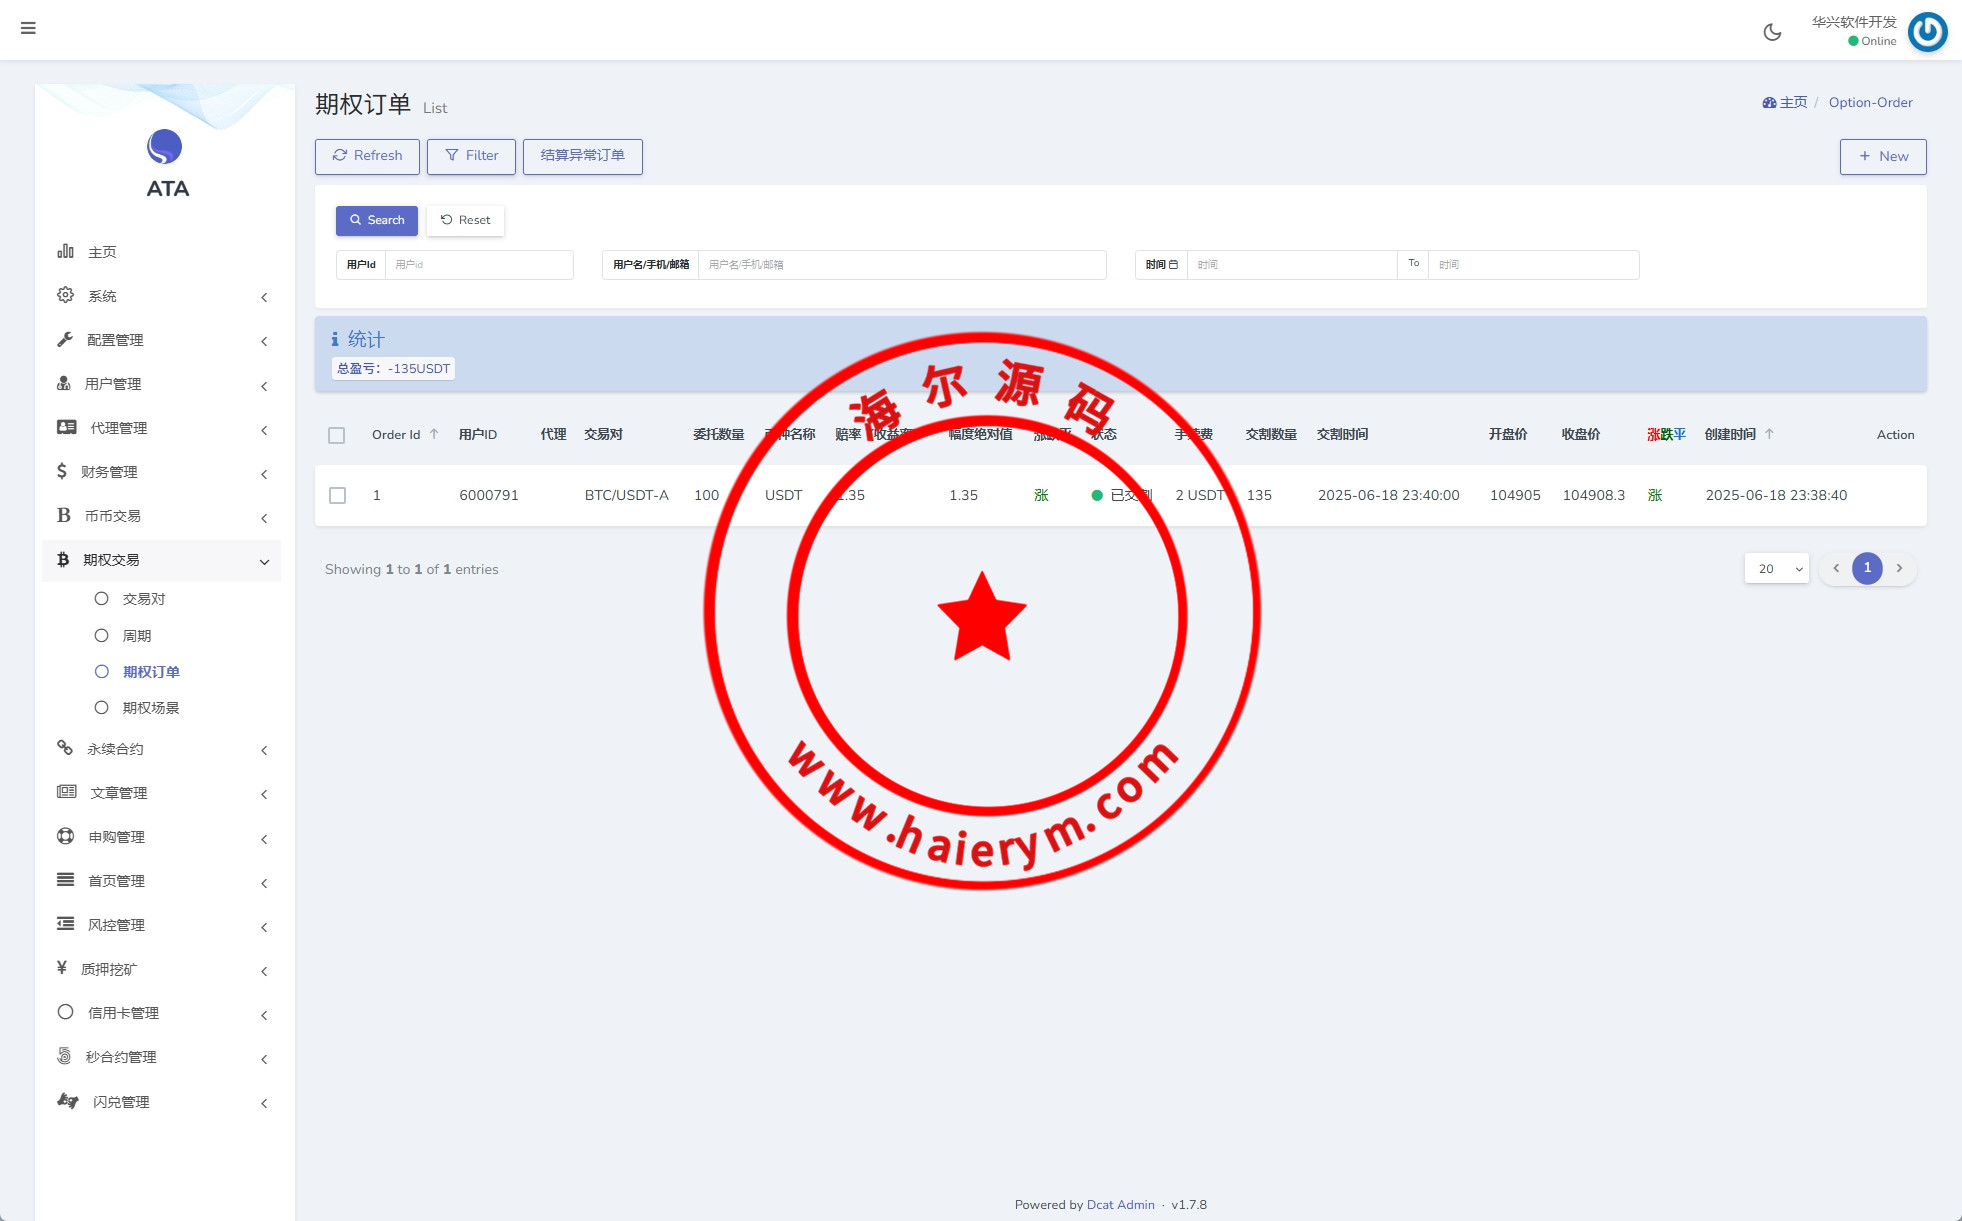
Task: Click the 结算异常订单 button
Action: 582,156
